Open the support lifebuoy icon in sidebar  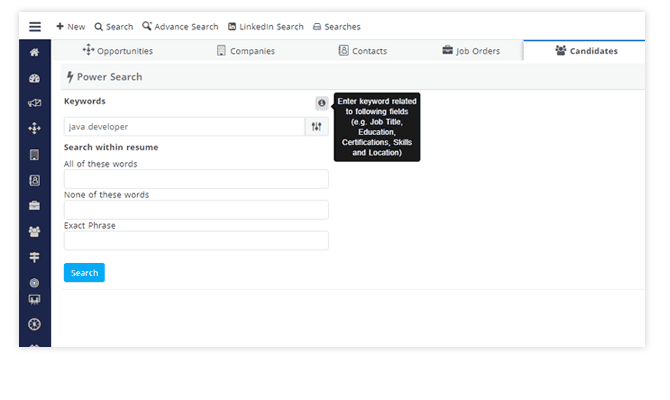click(35, 324)
